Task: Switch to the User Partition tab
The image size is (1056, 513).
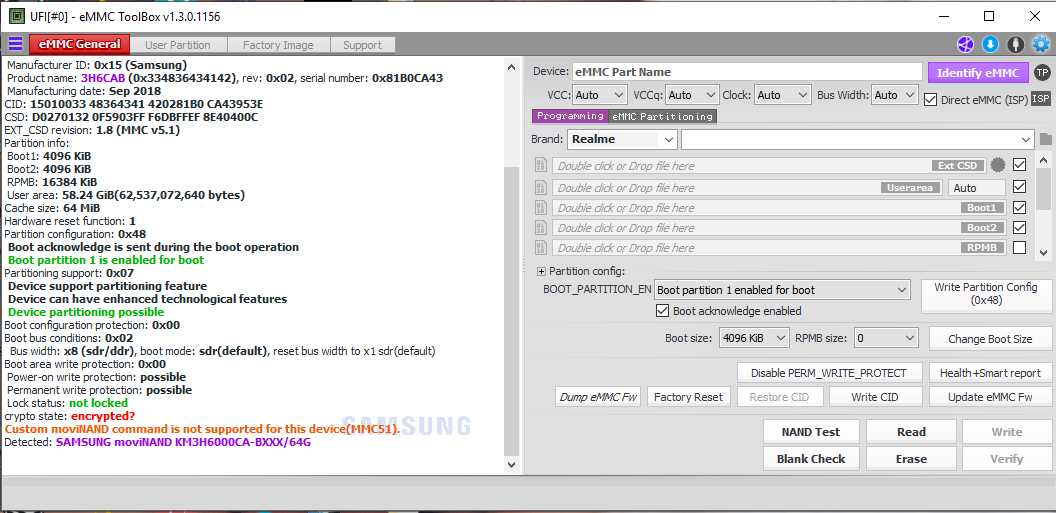Action: coord(178,45)
